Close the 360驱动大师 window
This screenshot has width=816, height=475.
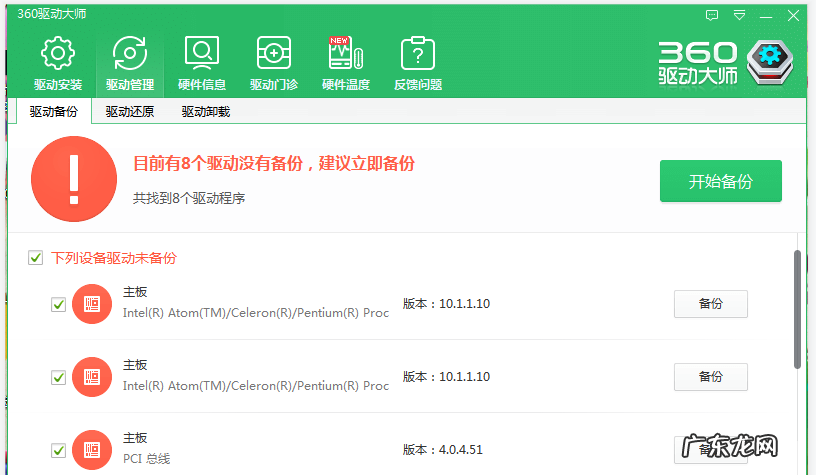click(793, 16)
